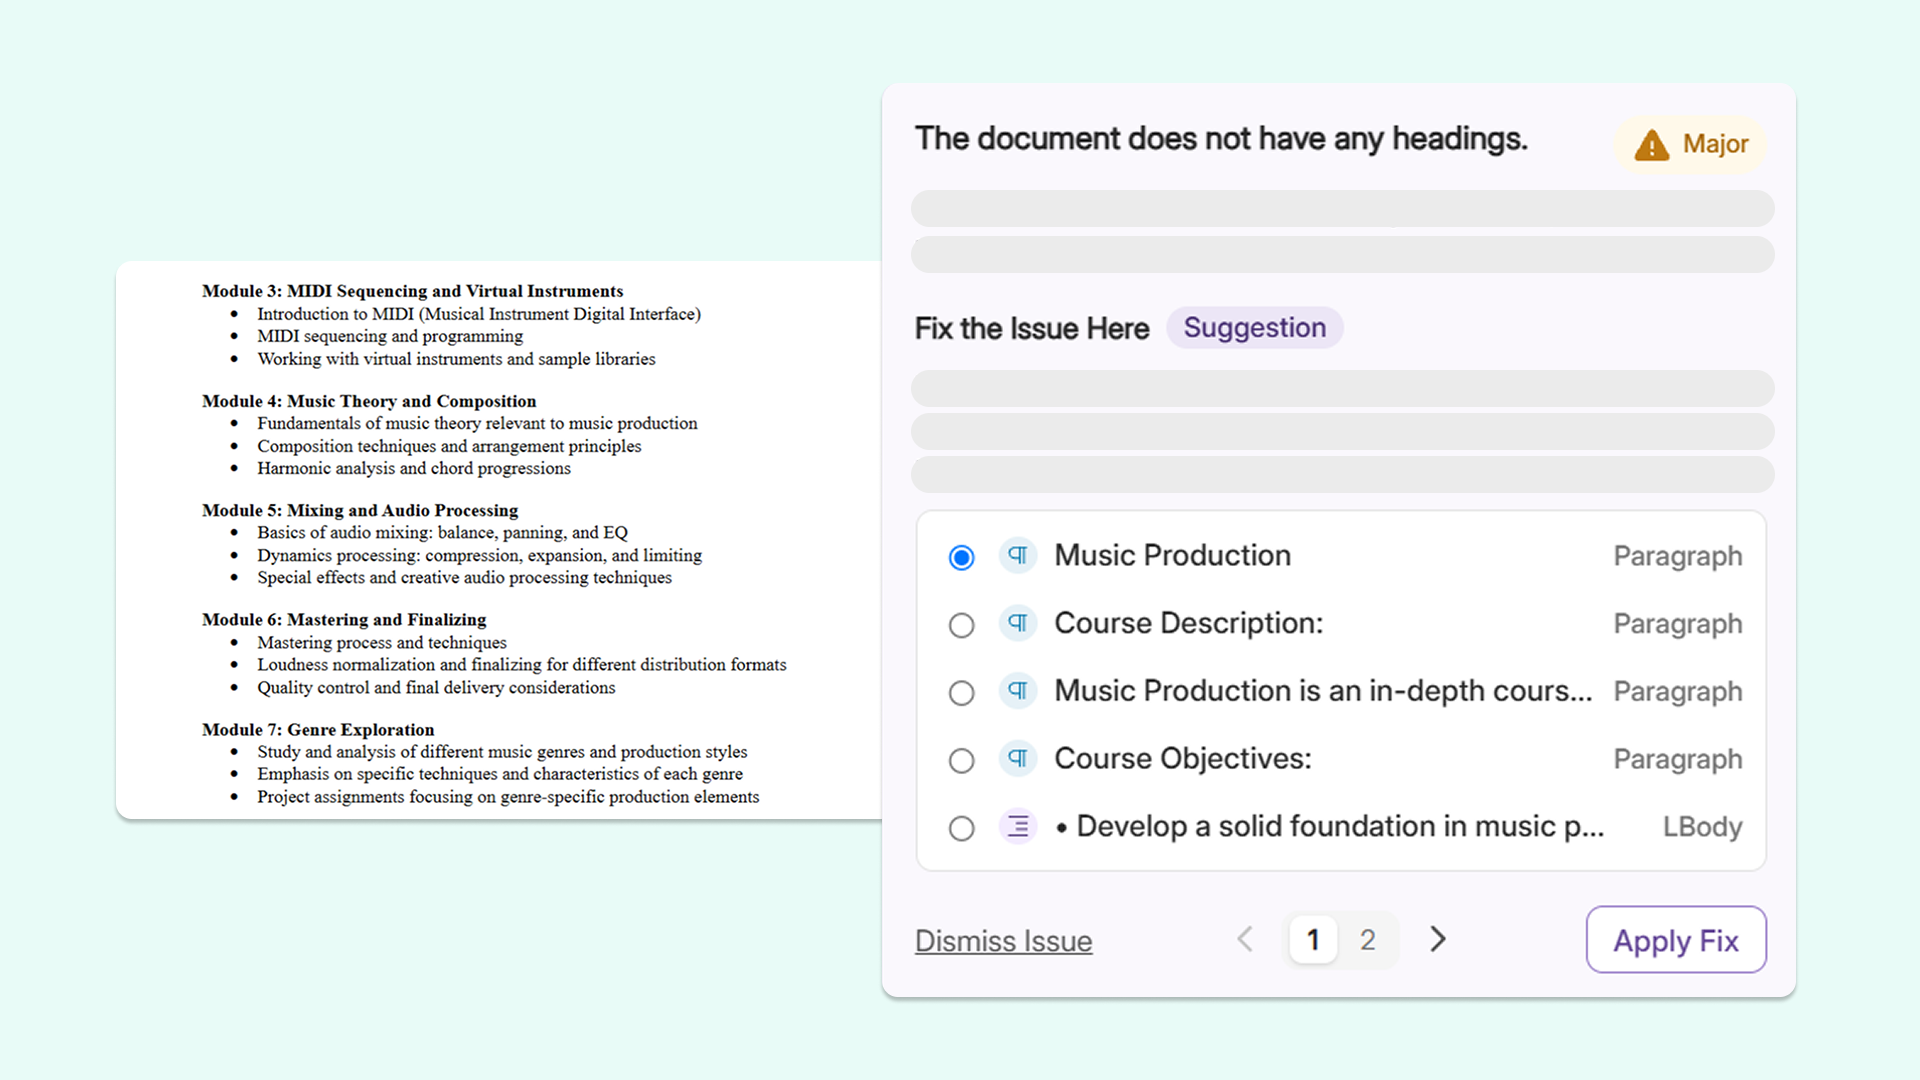The width and height of the screenshot is (1920, 1080).
Task: Click paragraph icon next to 'Music Production is an in-depth'
Action: pos(1018,691)
